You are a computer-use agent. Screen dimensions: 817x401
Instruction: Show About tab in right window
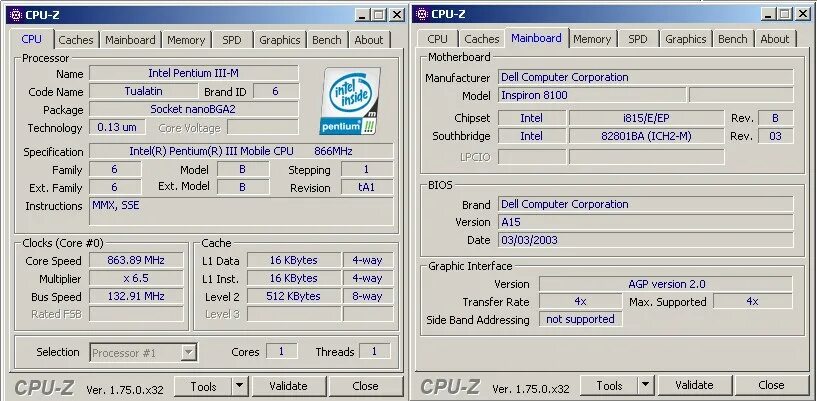(x=775, y=39)
